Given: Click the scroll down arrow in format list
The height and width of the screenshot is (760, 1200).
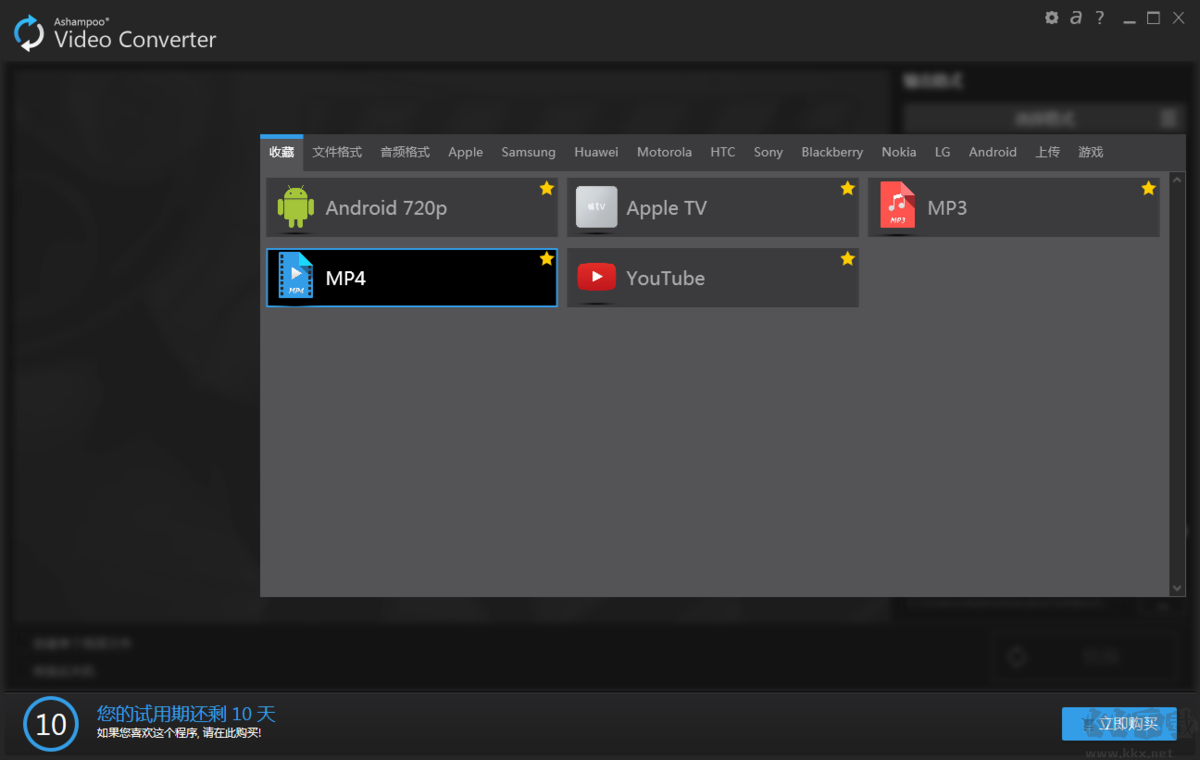Looking at the screenshot, I should click(x=1177, y=588).
